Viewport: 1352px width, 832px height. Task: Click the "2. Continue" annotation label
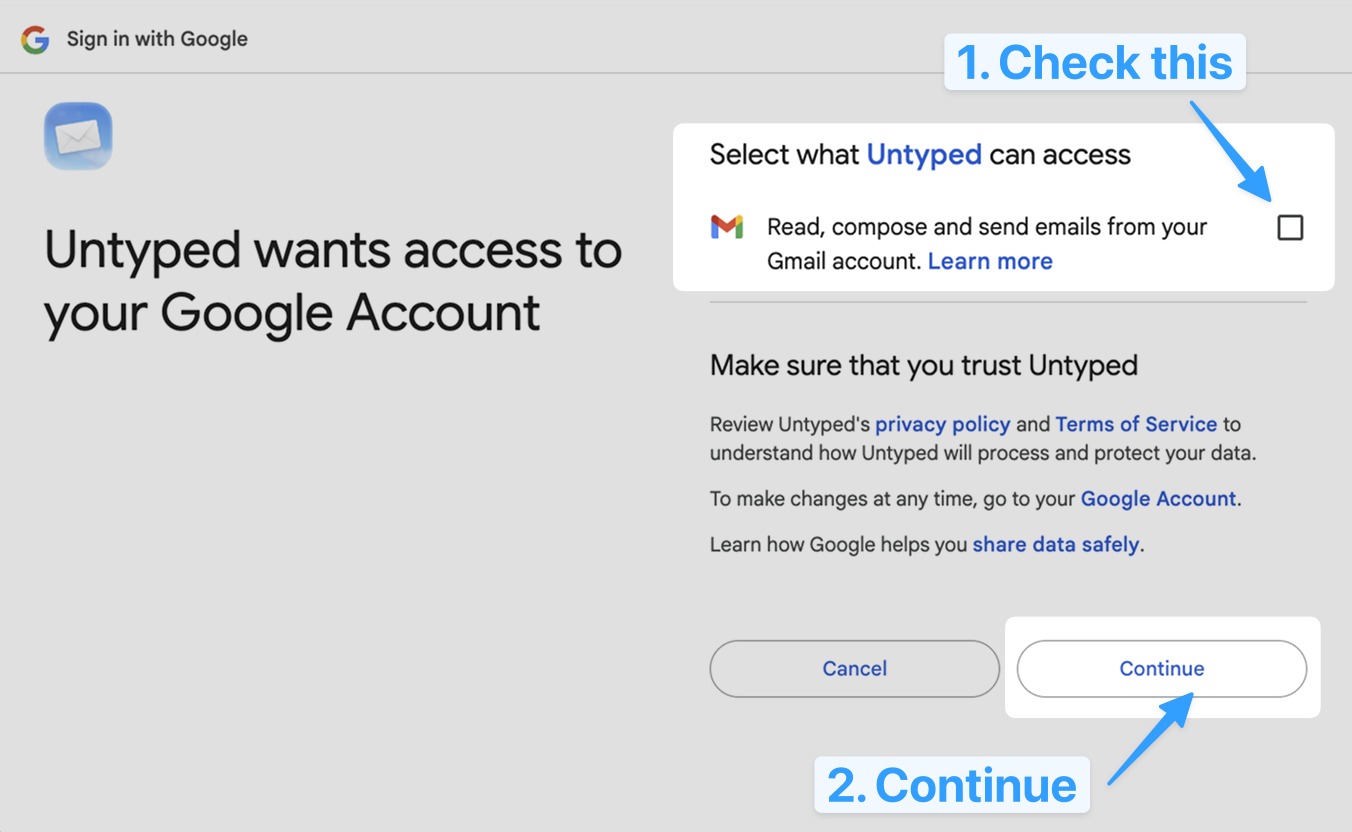click(951, 785)
